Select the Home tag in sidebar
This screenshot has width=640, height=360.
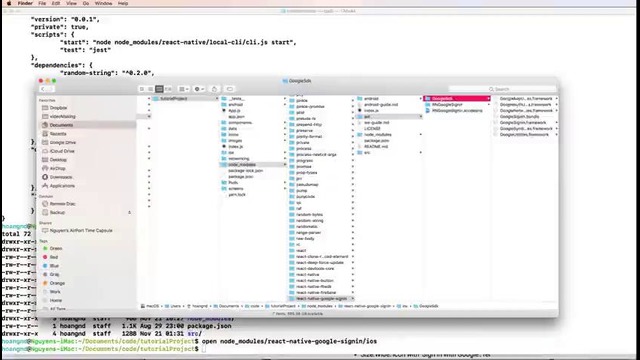pos(52,300)
